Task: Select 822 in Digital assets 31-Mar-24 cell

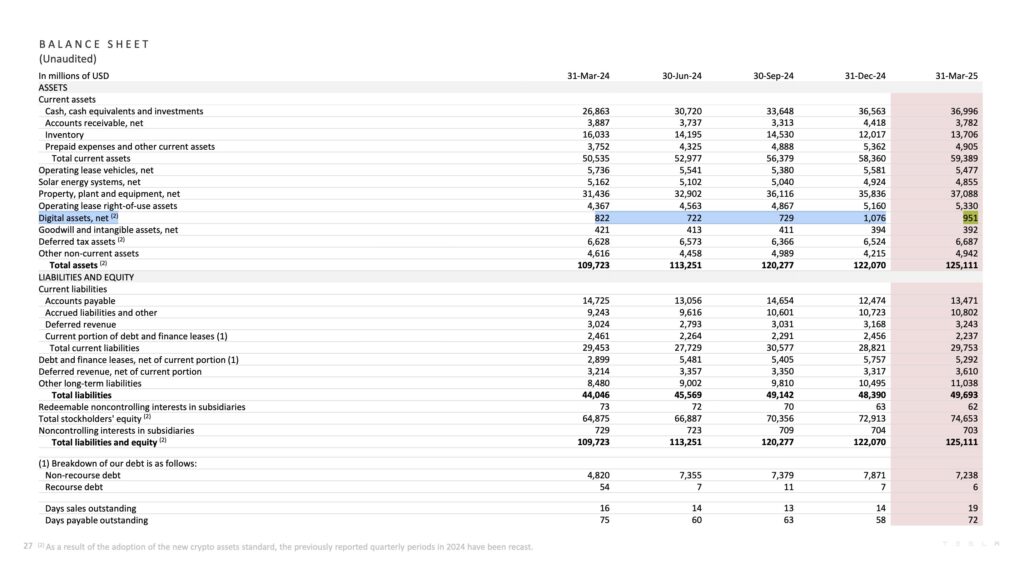Action: pyautogui.click(x=601, y=218)
